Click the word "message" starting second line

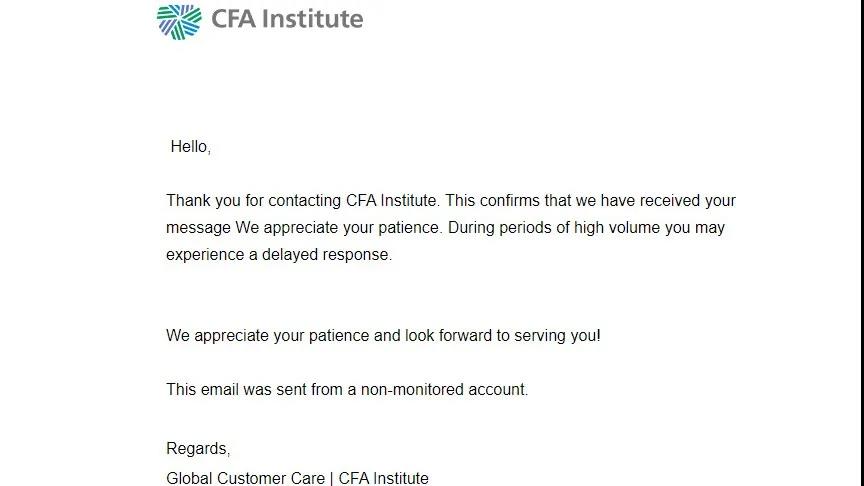(x=198, y=228)
